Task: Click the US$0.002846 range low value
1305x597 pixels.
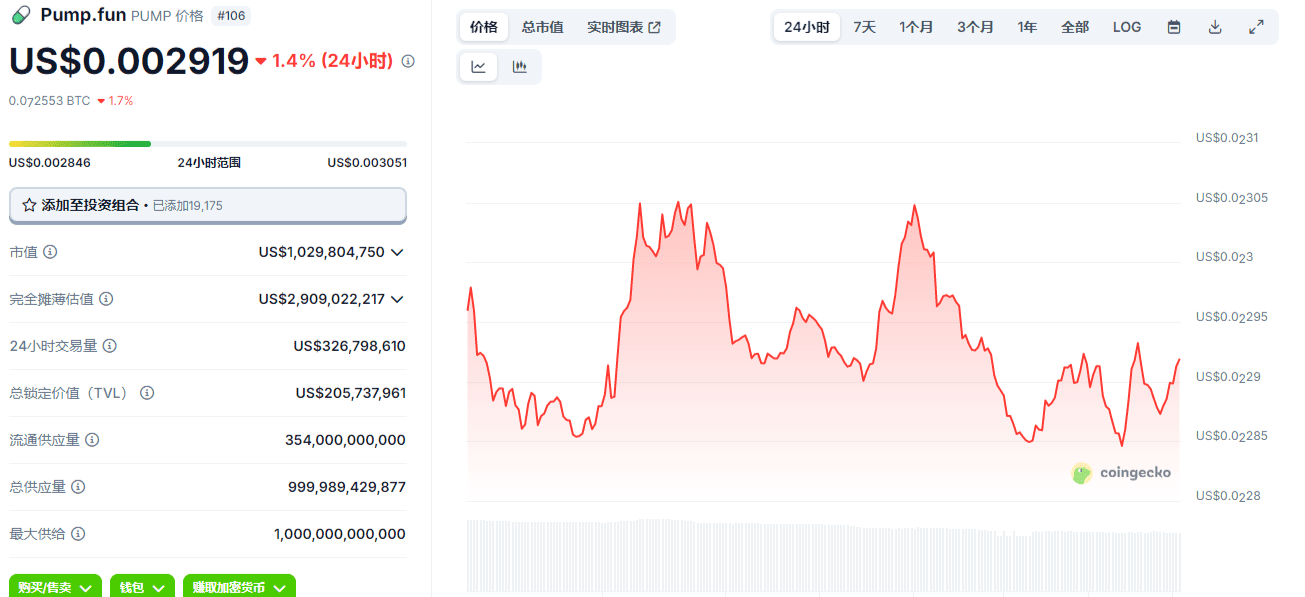Action: pos(50,162)
